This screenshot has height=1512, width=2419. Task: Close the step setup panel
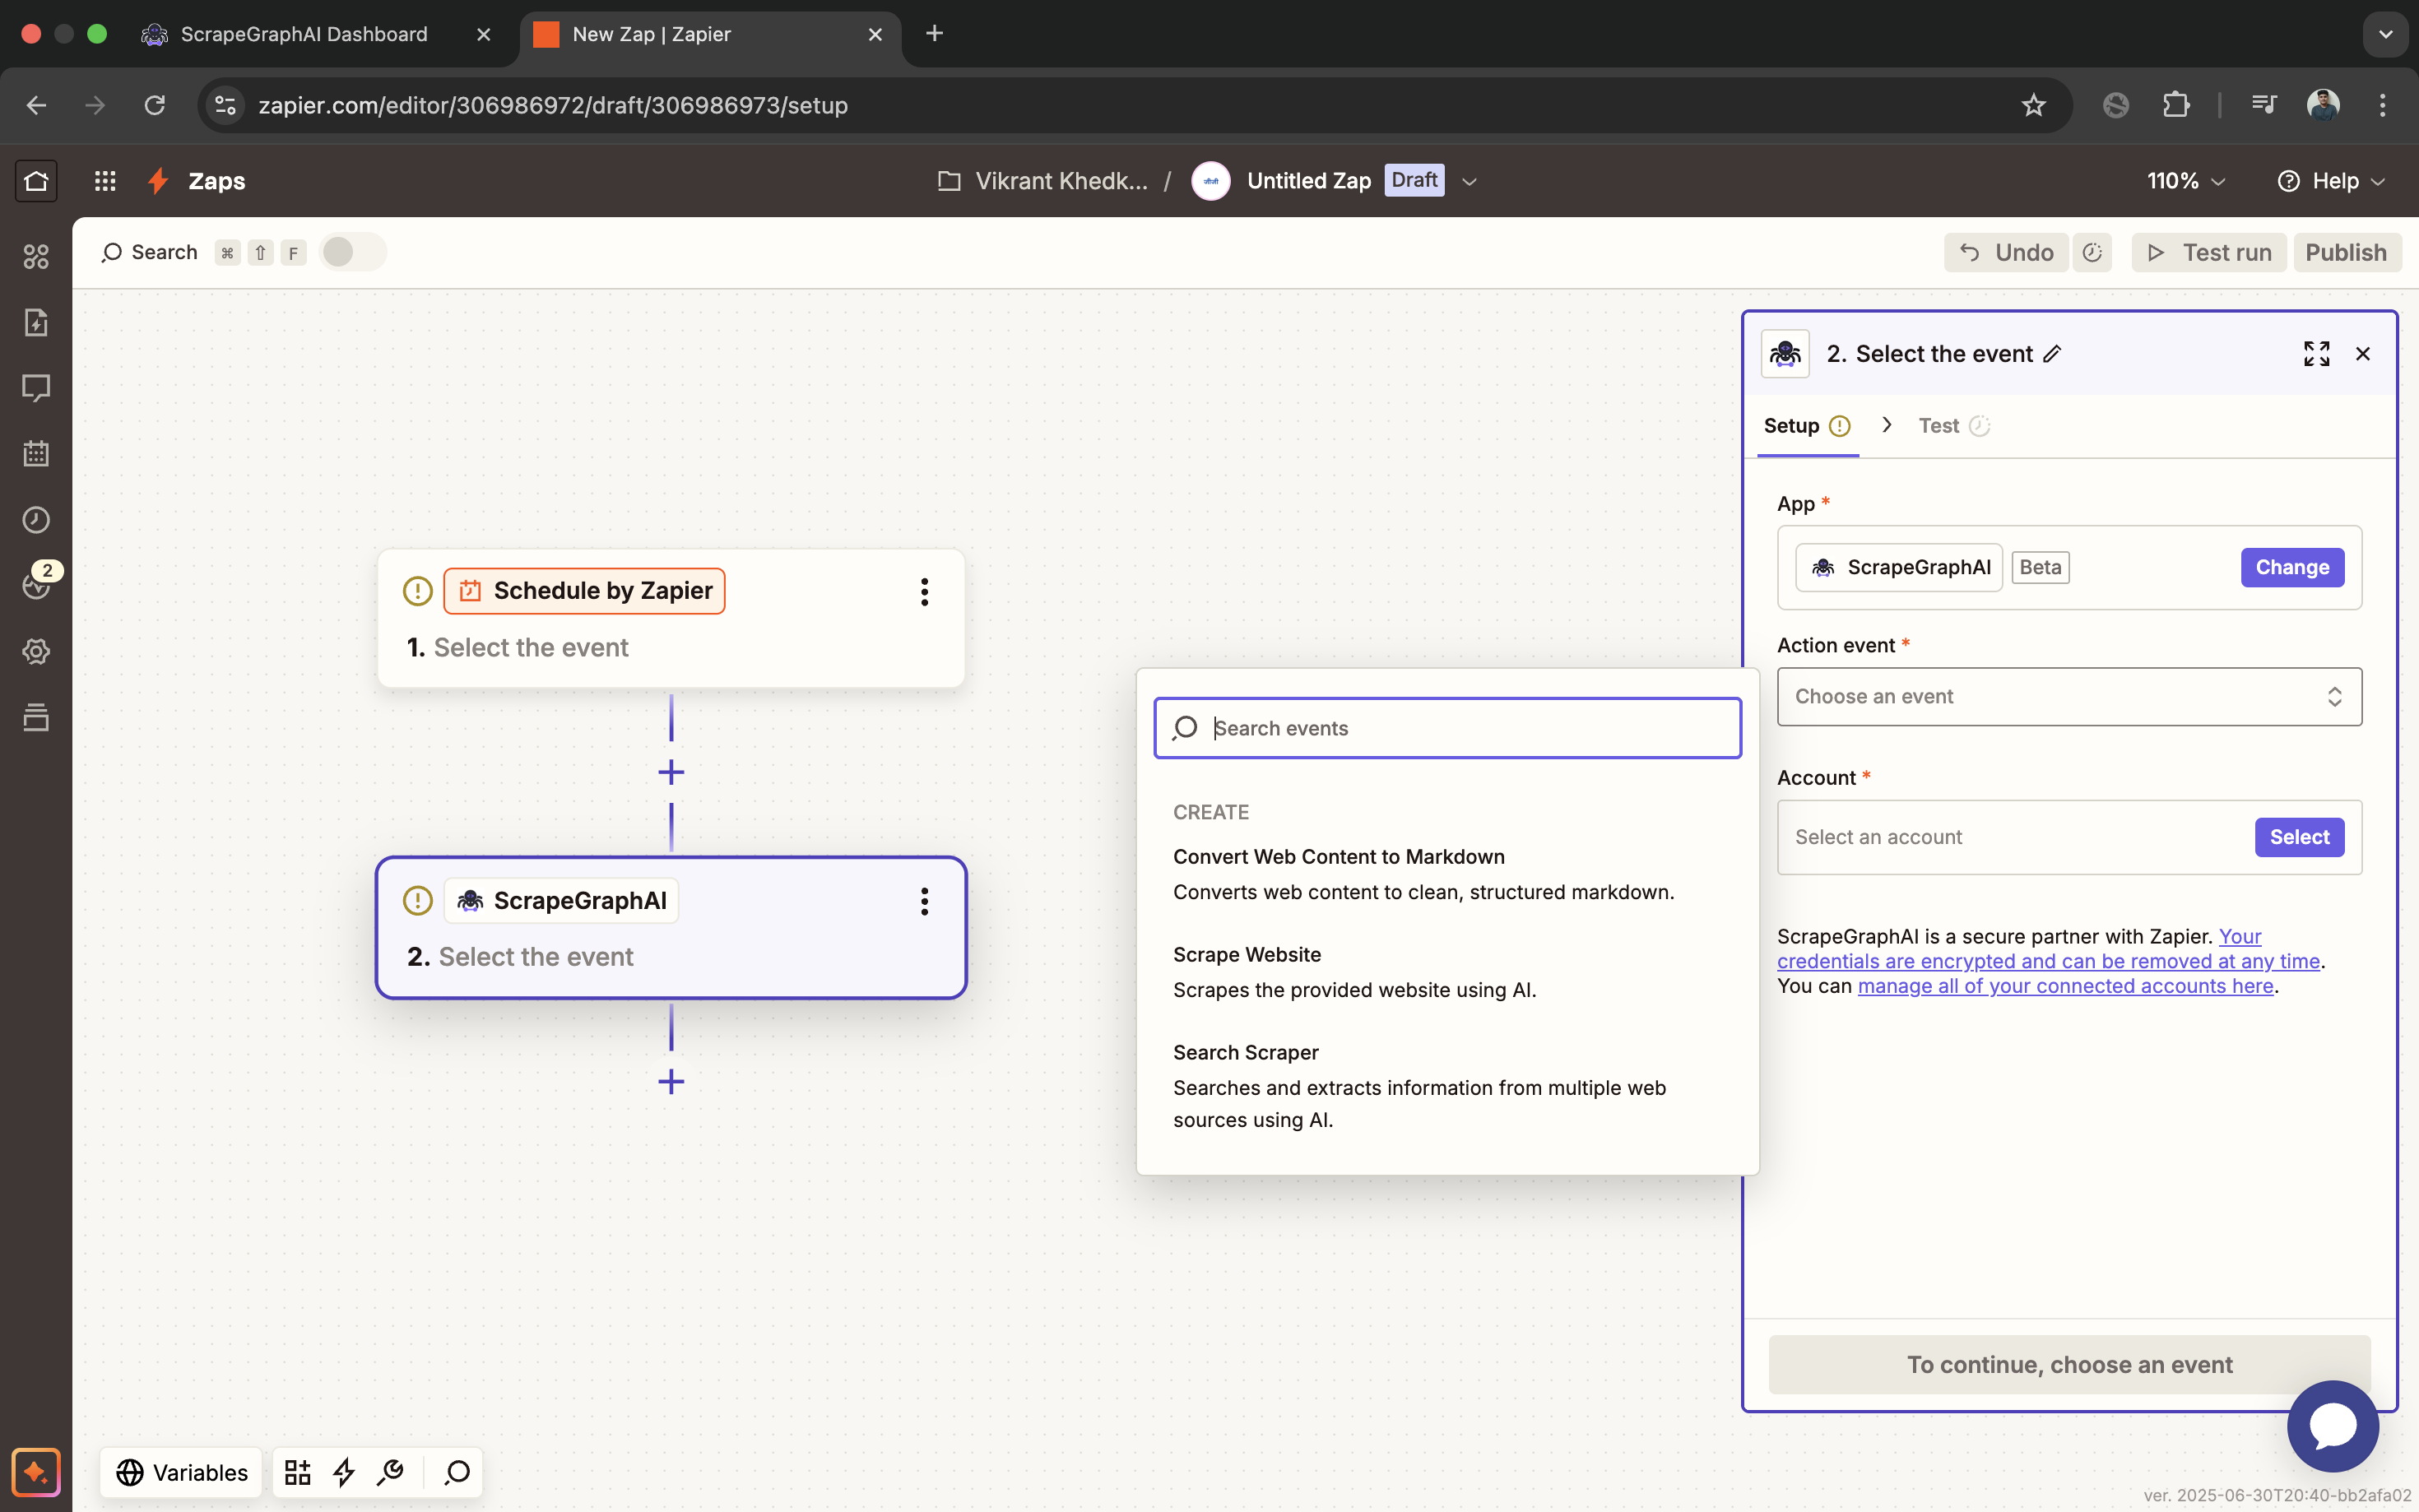coord(2363,354)
